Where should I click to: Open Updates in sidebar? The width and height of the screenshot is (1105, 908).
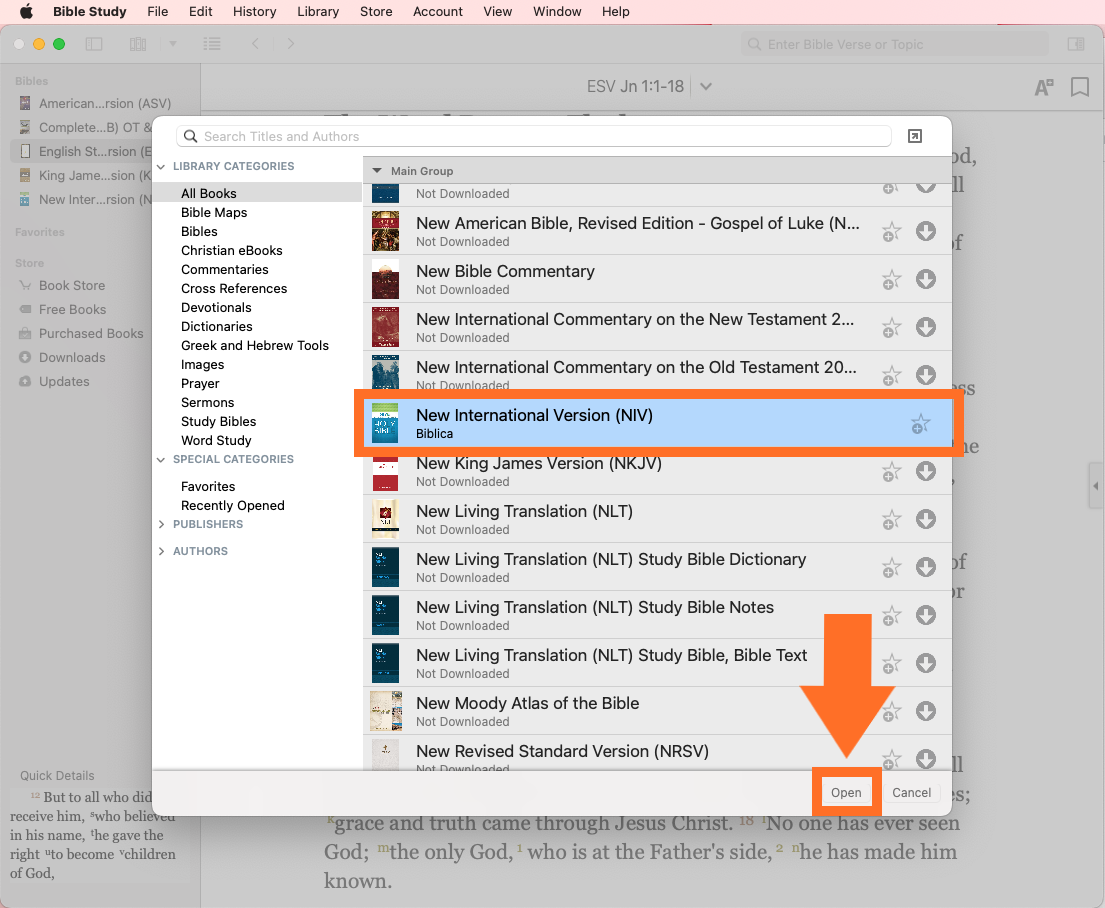(x=64, y=381)
